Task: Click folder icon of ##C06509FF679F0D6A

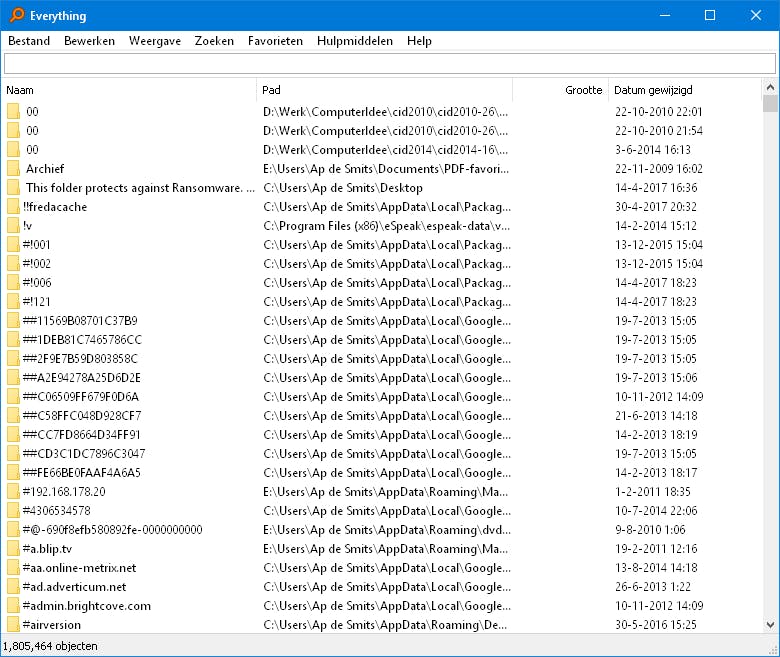Action: pyautogui.click(x=13, y=396)
